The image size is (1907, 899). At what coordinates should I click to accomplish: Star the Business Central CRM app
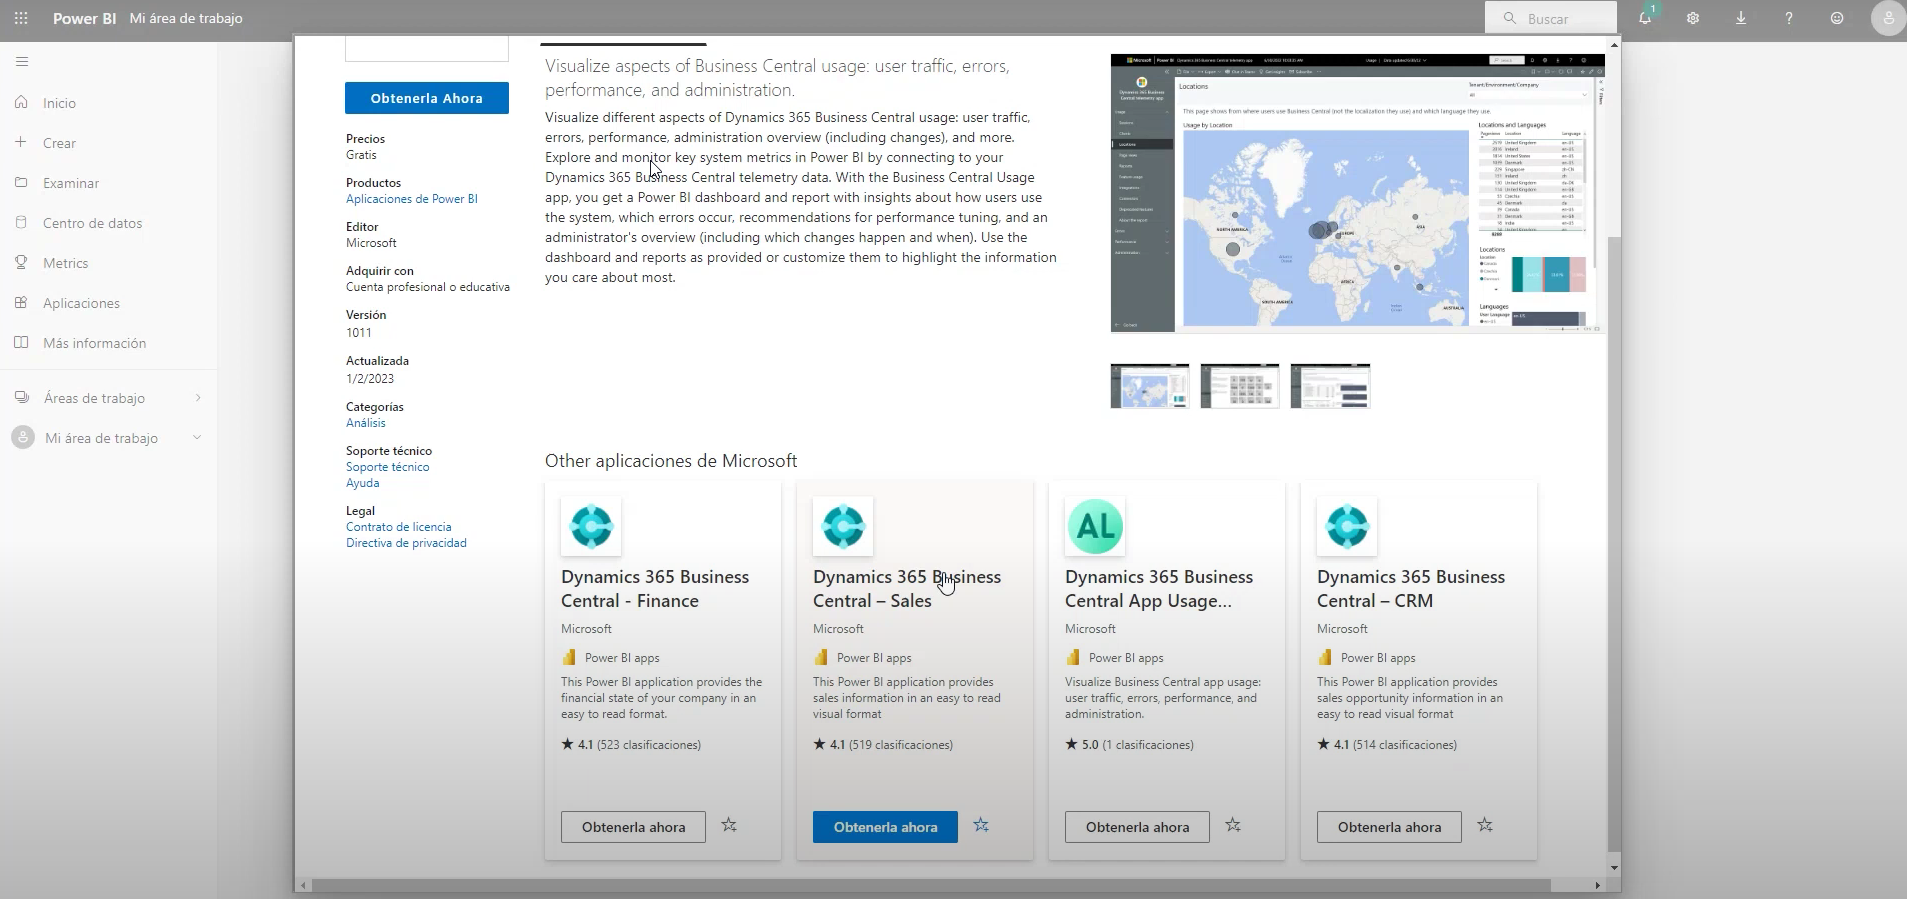click(1485, 825)
